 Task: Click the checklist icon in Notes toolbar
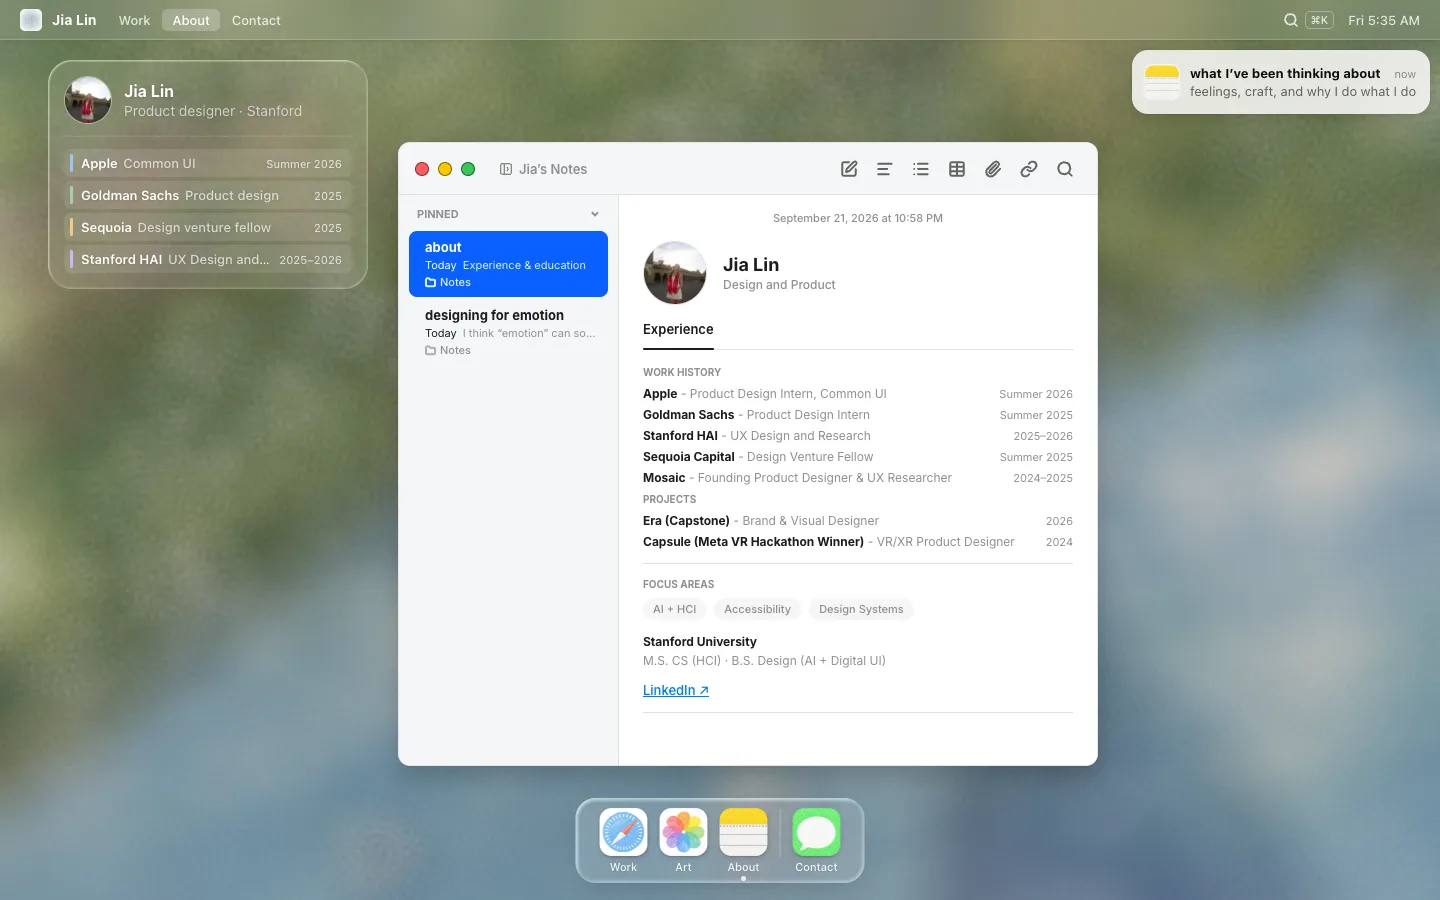pos(921,169)
